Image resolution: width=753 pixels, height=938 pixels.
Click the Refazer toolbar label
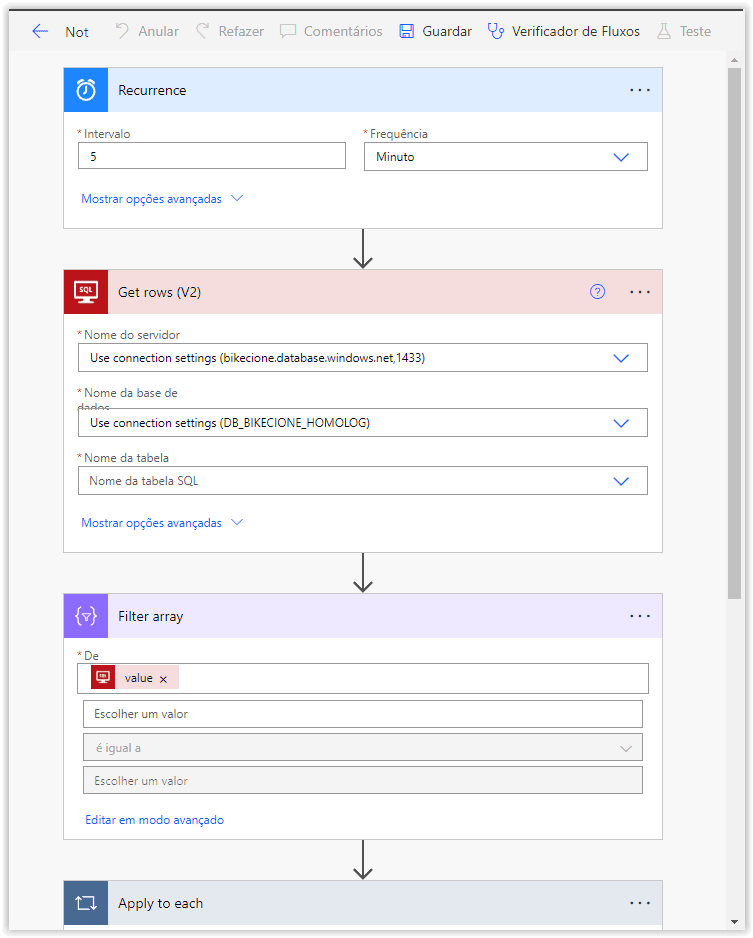tap(241, 31)
